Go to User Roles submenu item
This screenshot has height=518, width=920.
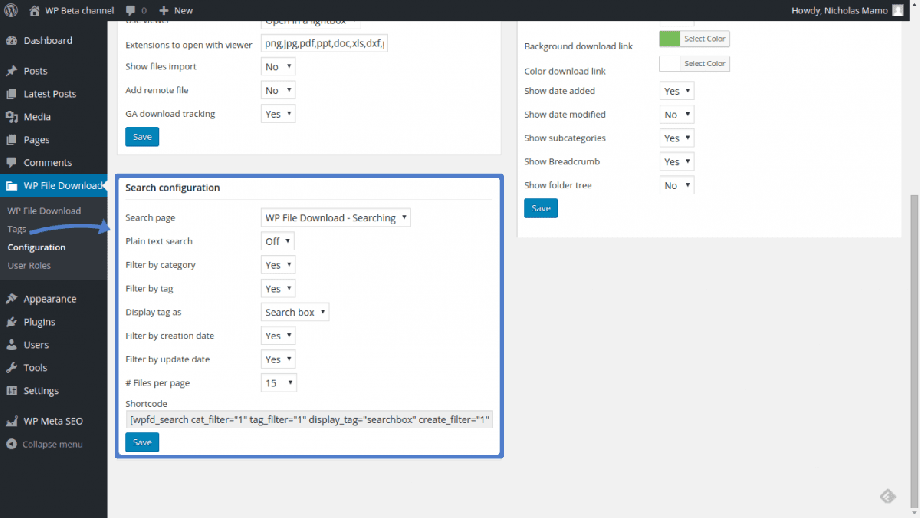[29, 265]
